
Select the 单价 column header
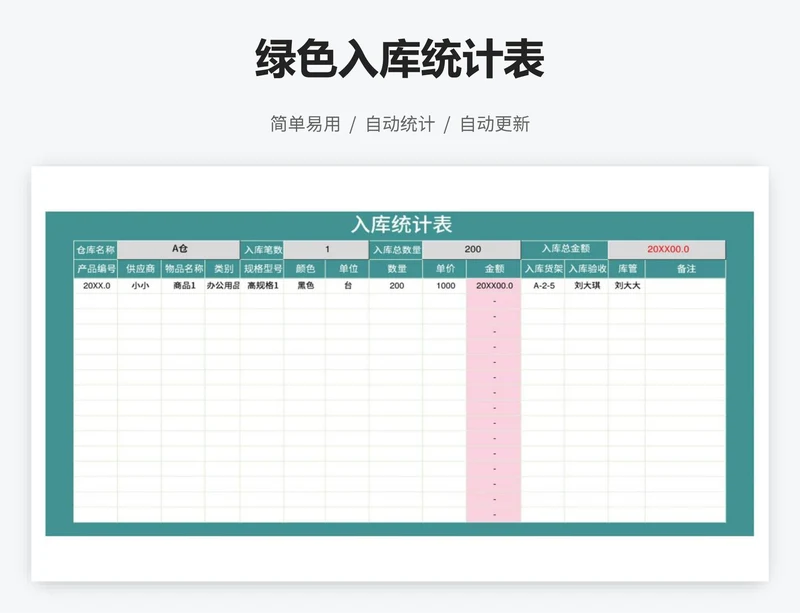445,268
